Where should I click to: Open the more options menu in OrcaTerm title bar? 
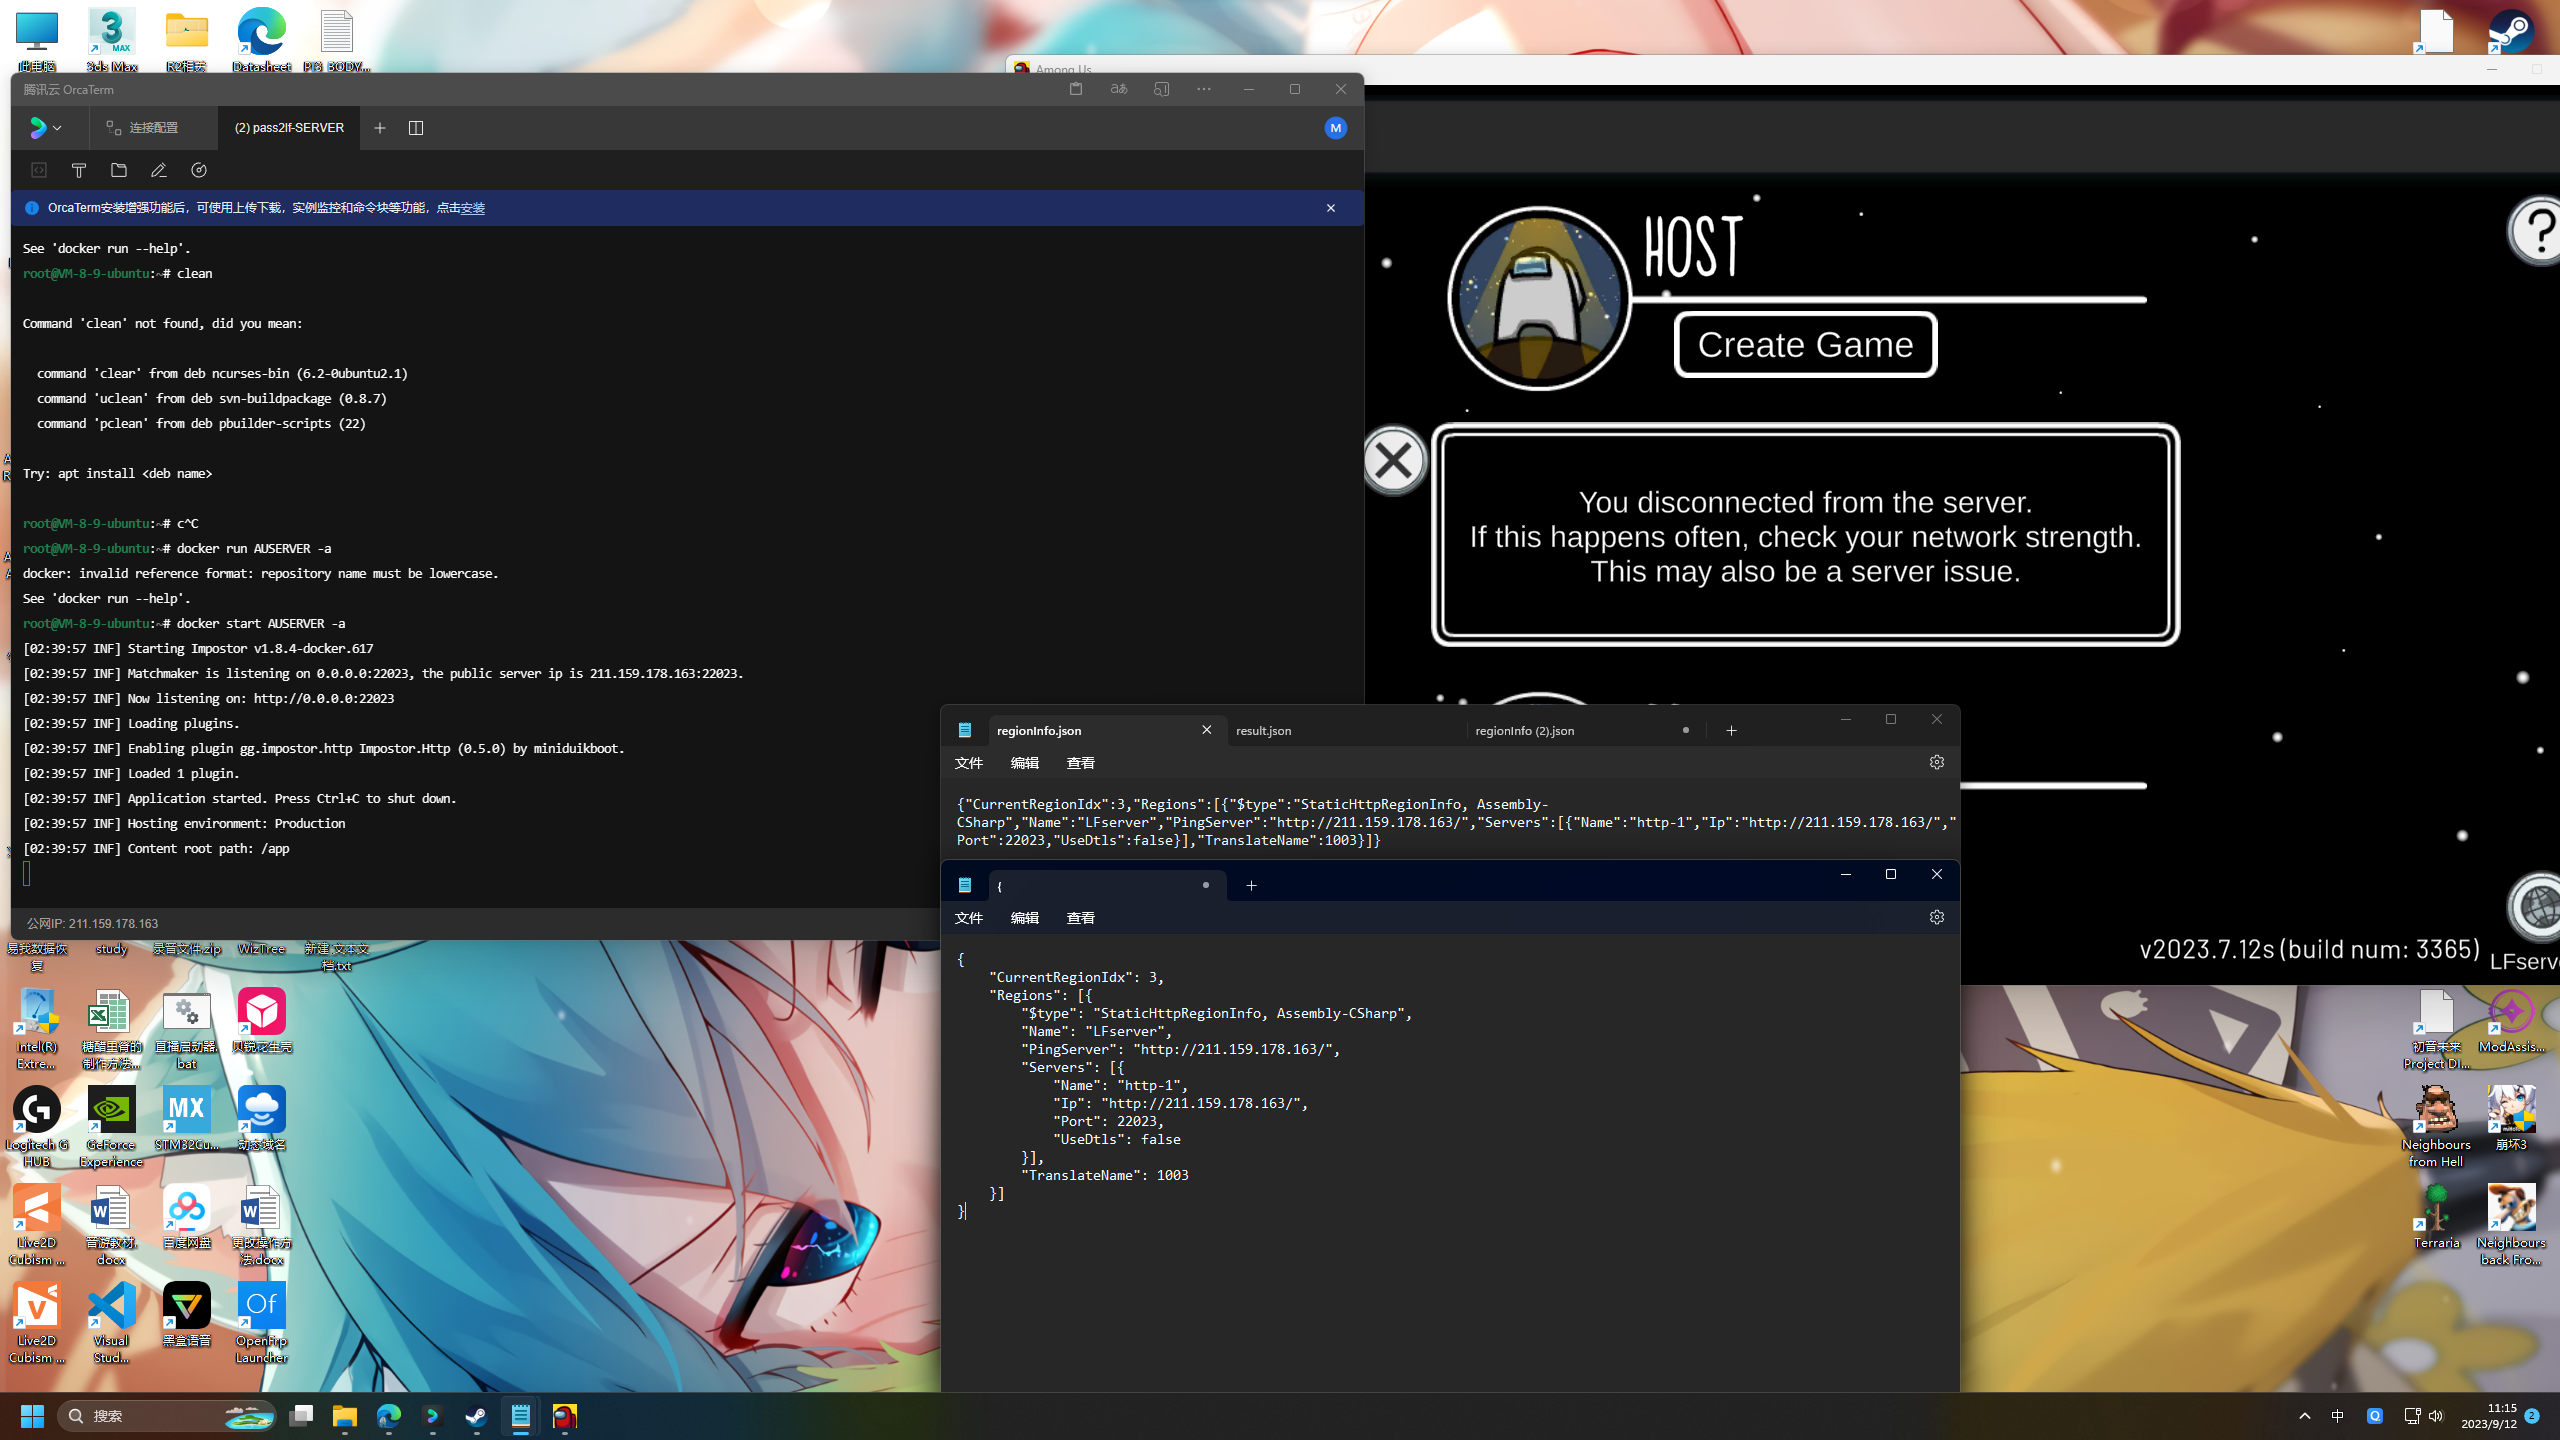(1203, 89)
